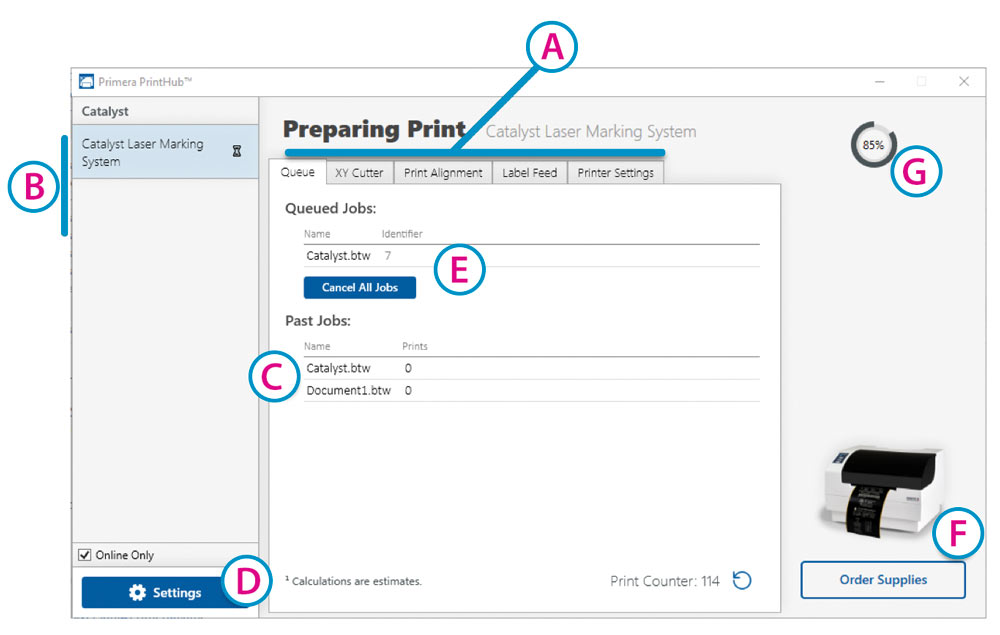
Task: Click the Primera PrintHub app icon
Action: [86, 82]
